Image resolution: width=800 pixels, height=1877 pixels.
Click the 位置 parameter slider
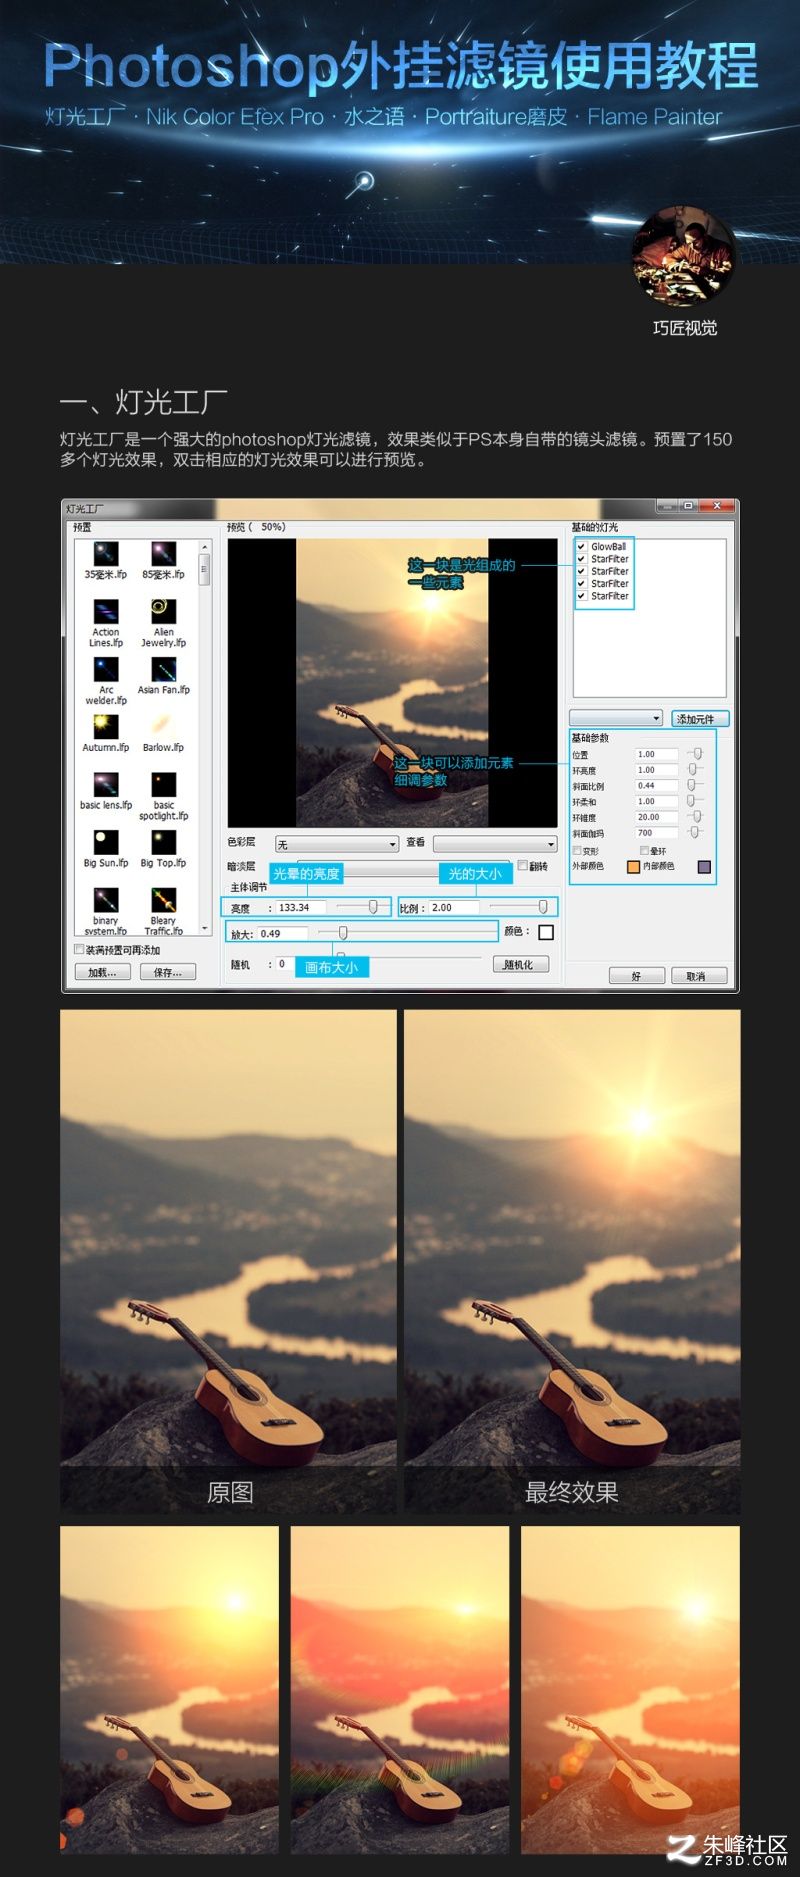(697, 754)
